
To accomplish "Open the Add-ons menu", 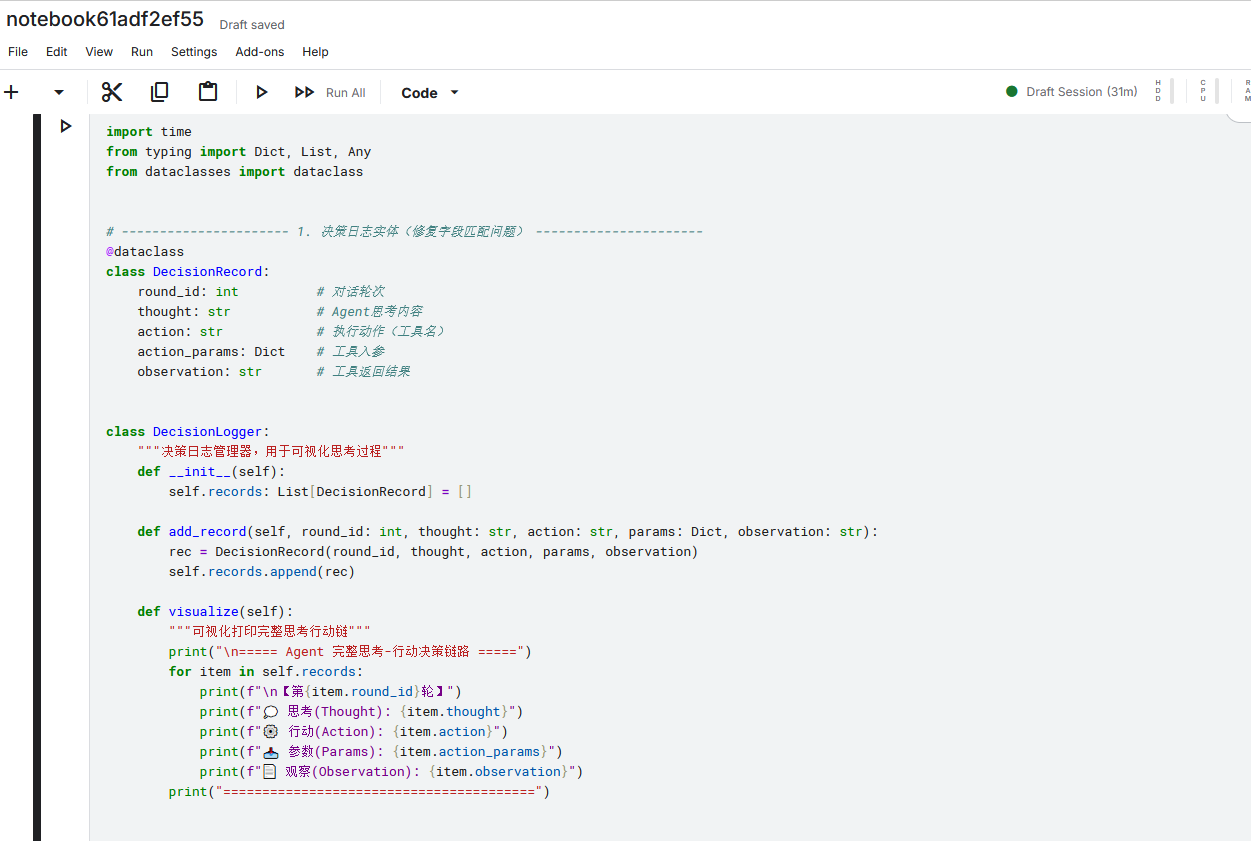I will tap(260, 52).
